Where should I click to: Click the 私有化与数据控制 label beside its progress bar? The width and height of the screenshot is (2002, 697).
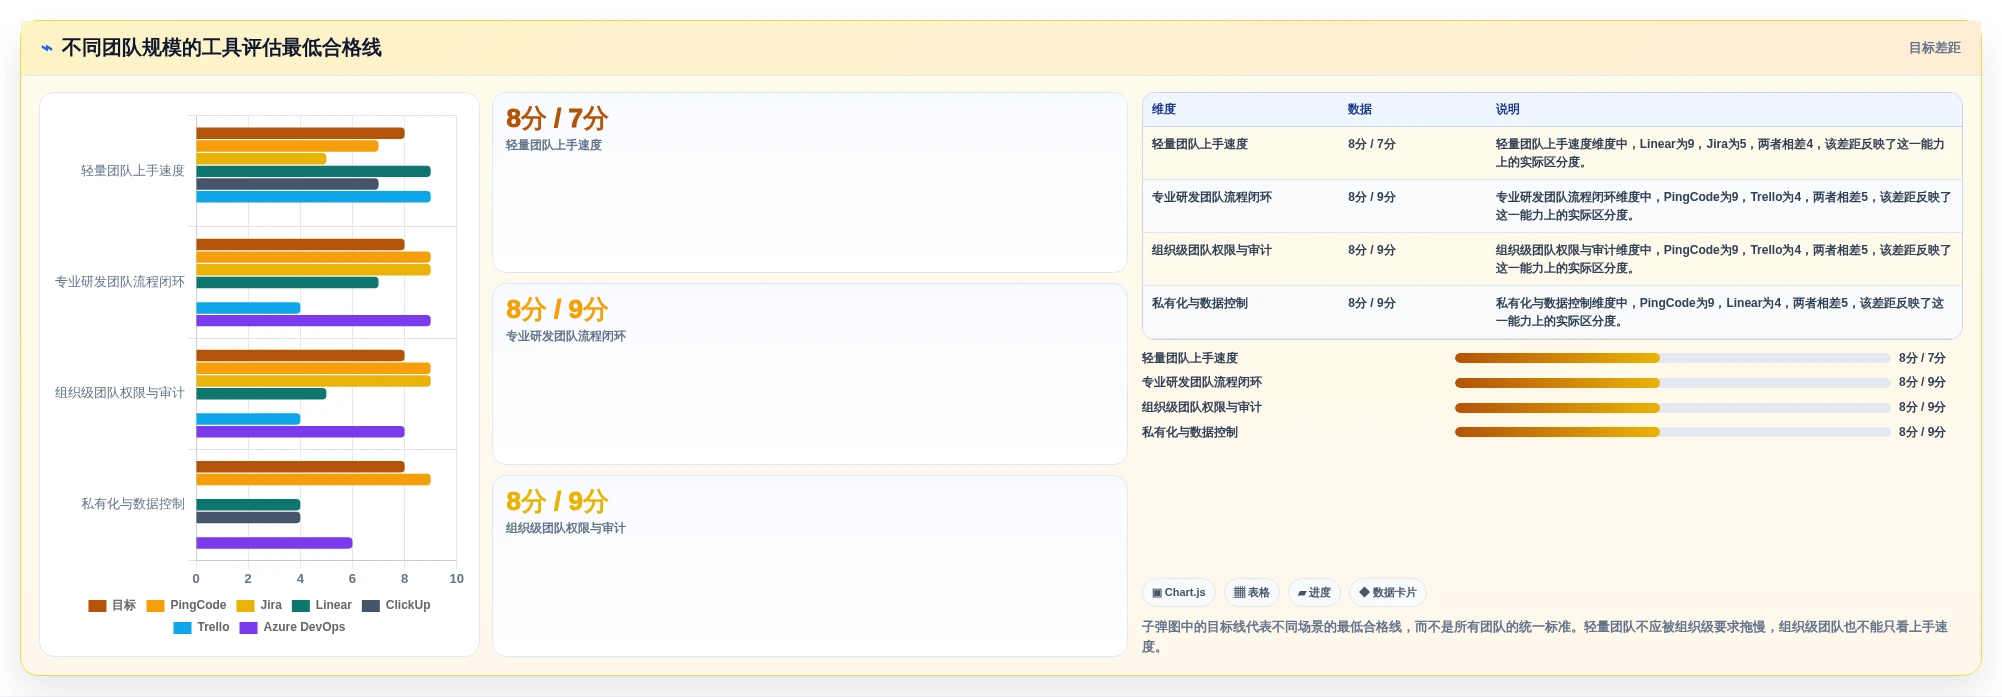click(1190, 432)
